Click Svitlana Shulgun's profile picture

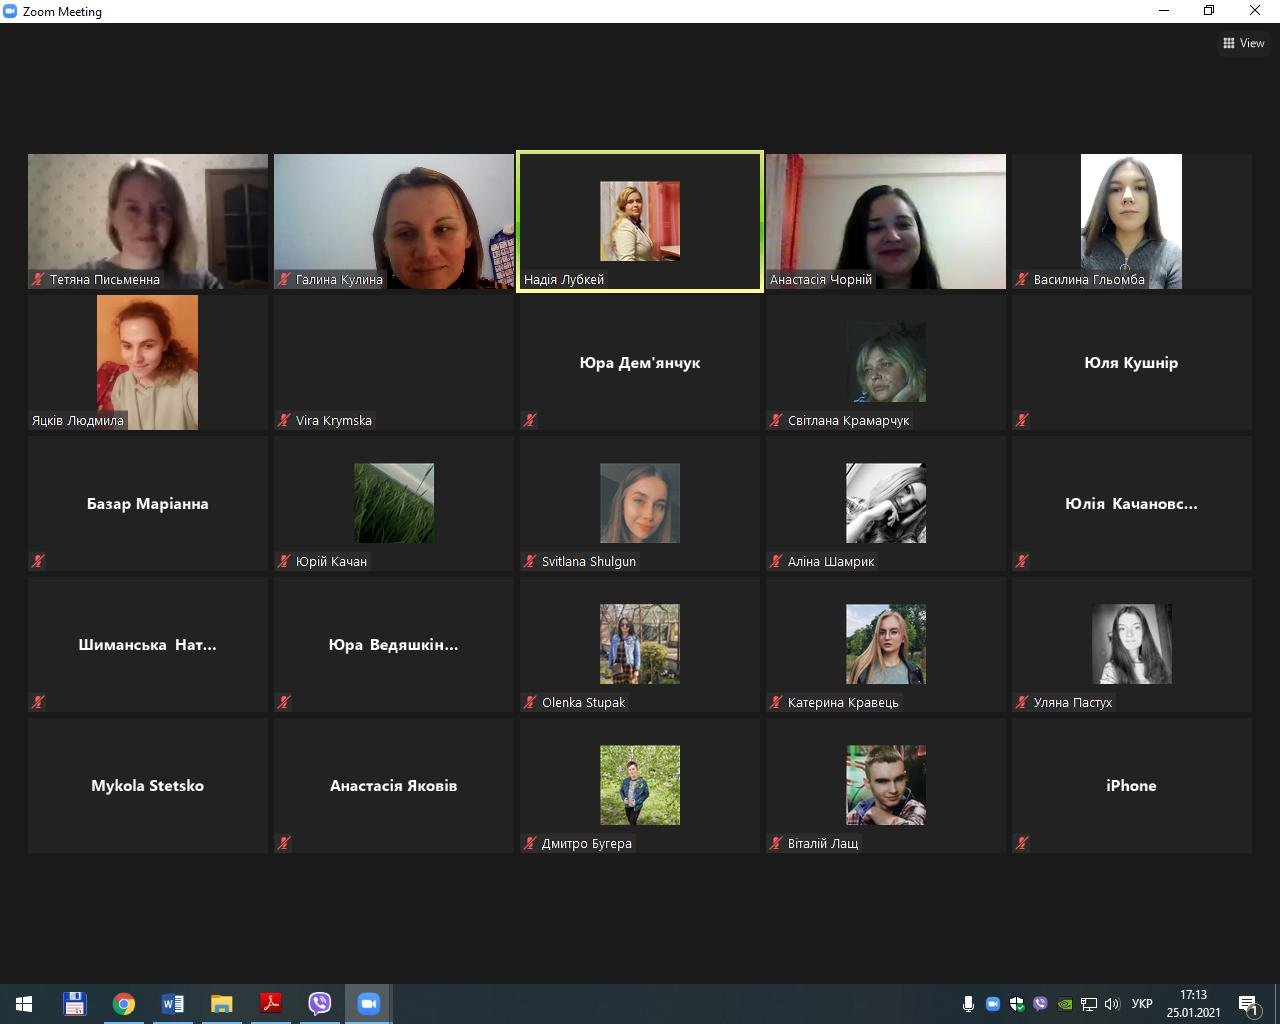coord(640,503)
